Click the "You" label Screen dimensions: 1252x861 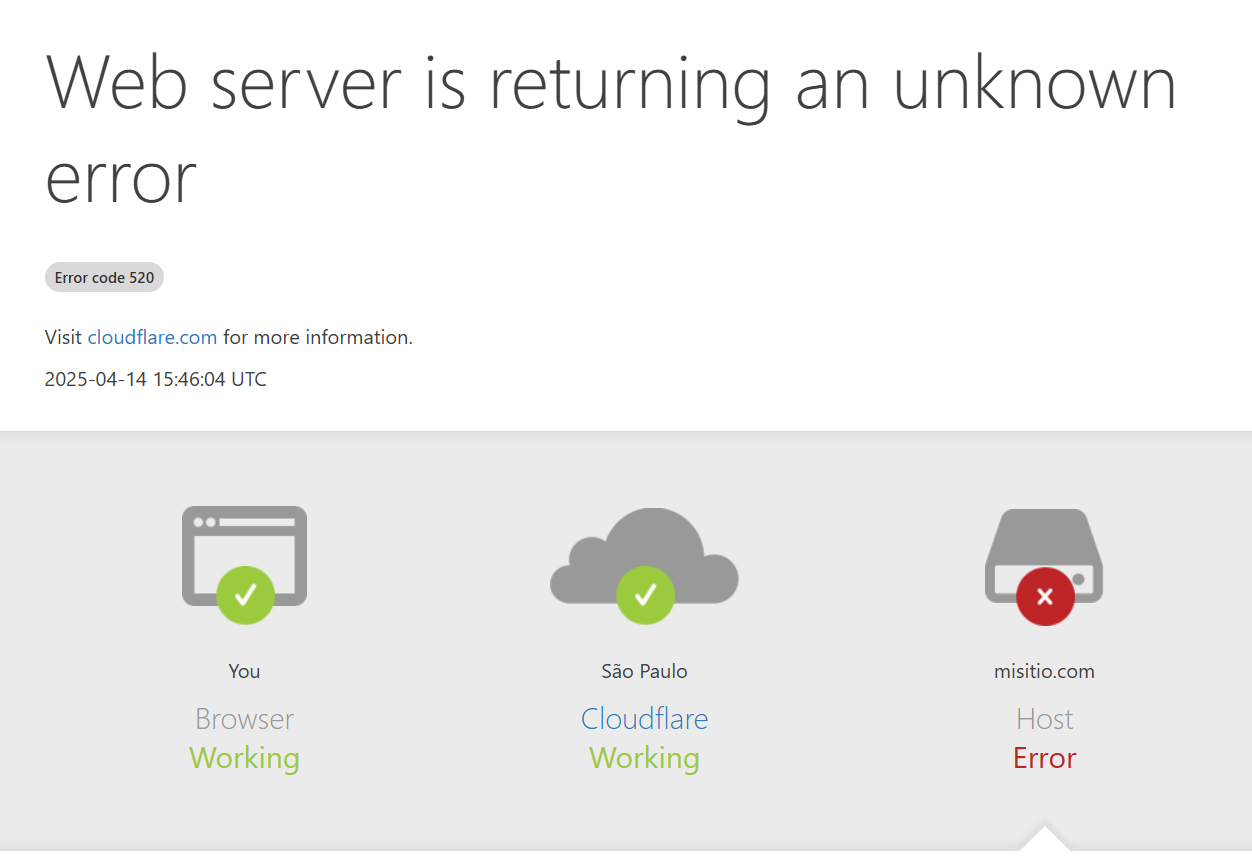pos(244,671)
